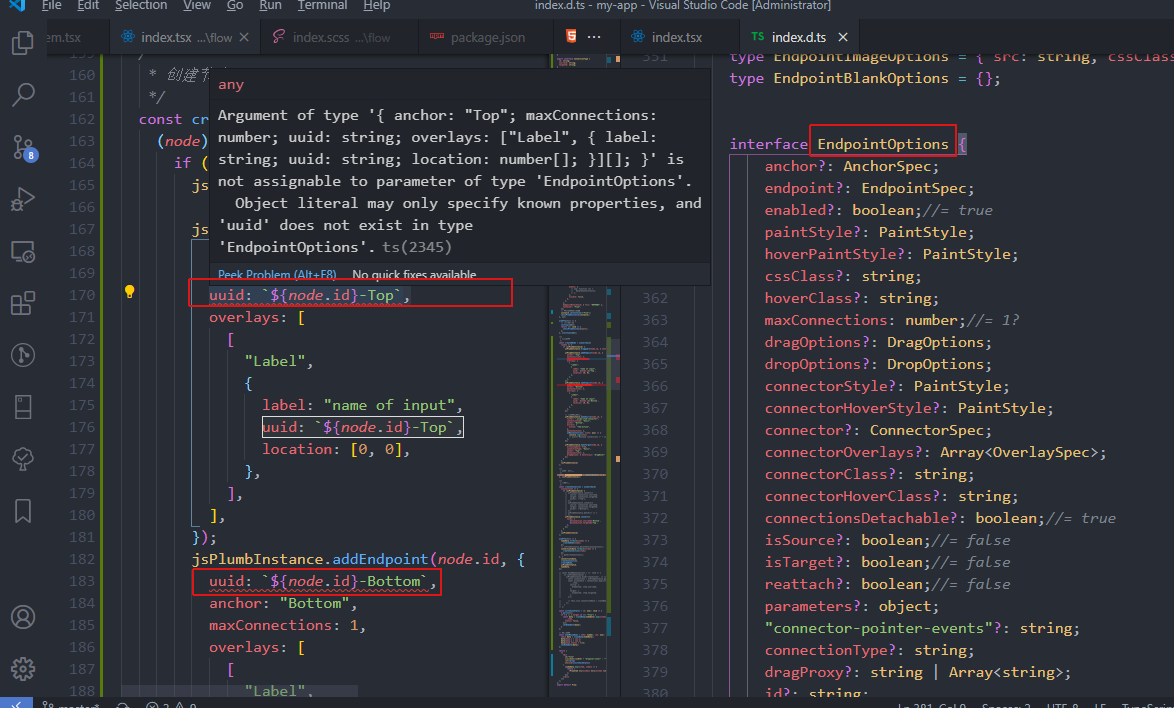1174x708 pixels.
Task: Click 'dragProxy?: string | Array<string>;' property
Action: (918, 672)
